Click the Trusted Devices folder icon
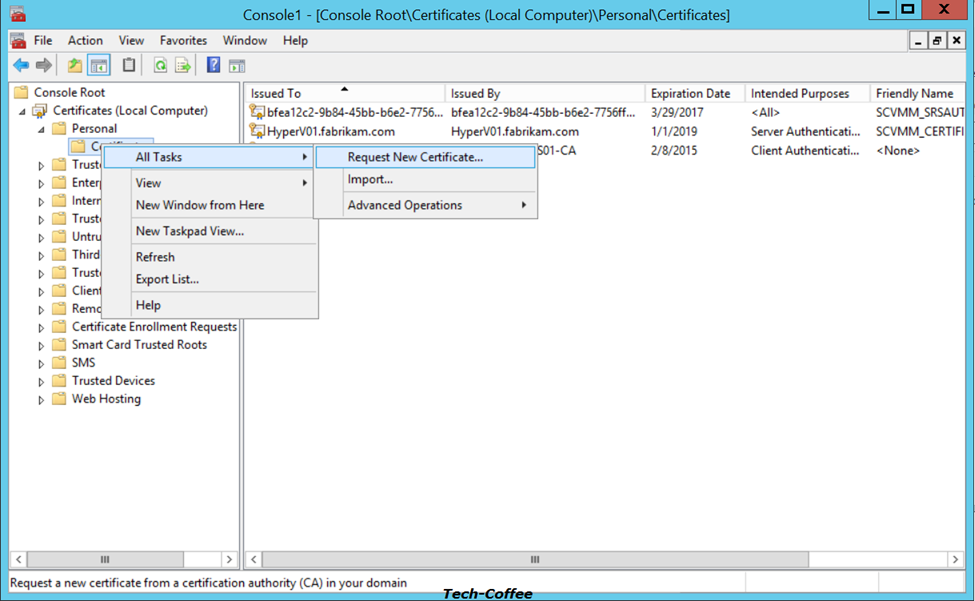This screenshot has width=975, height=601. (59, 380)
